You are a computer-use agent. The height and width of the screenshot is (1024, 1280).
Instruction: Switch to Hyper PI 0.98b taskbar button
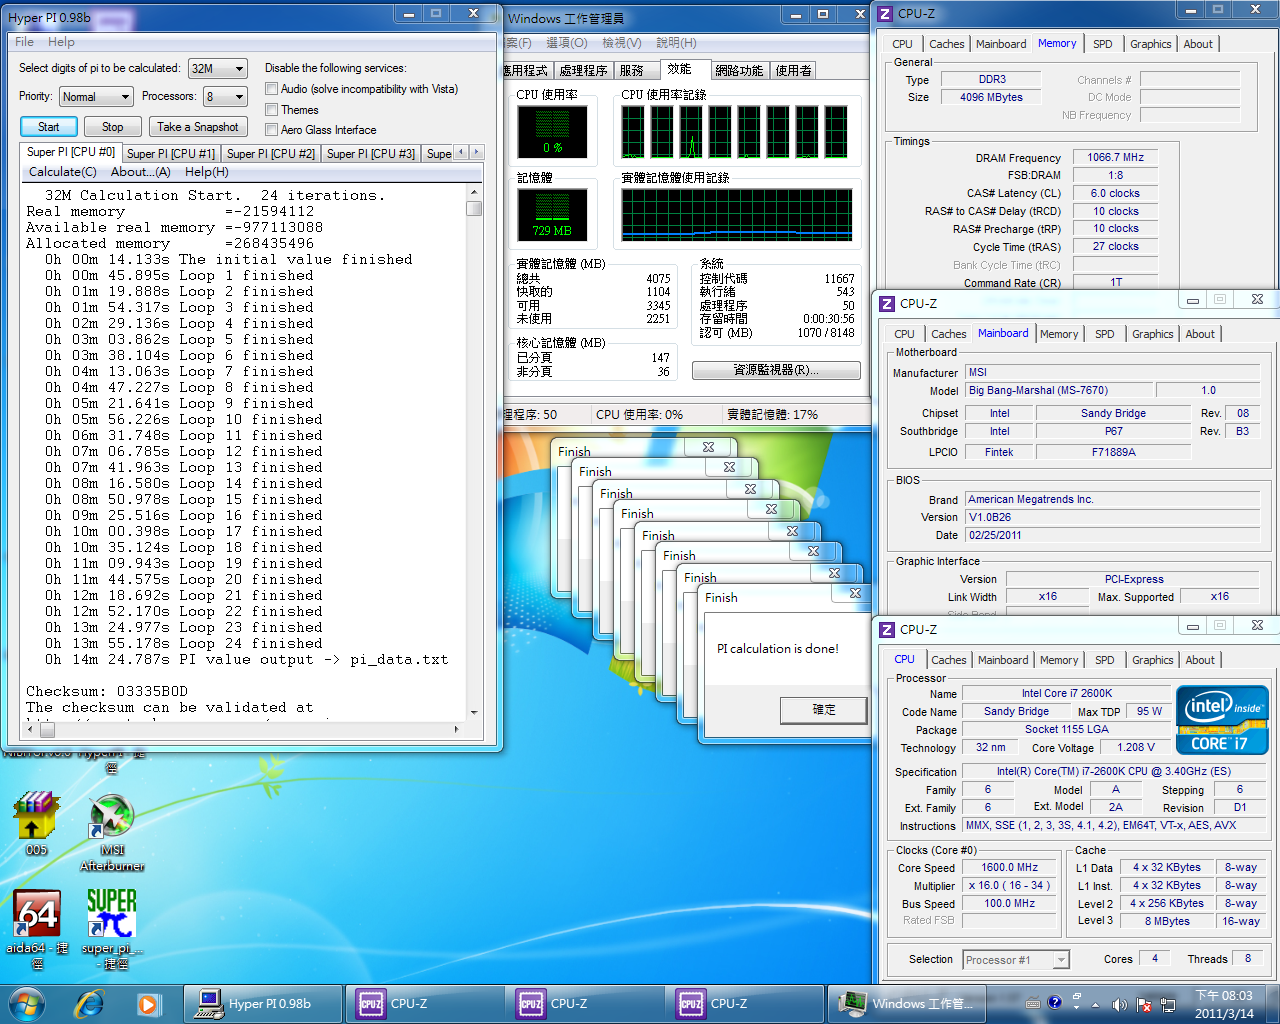262,1003
